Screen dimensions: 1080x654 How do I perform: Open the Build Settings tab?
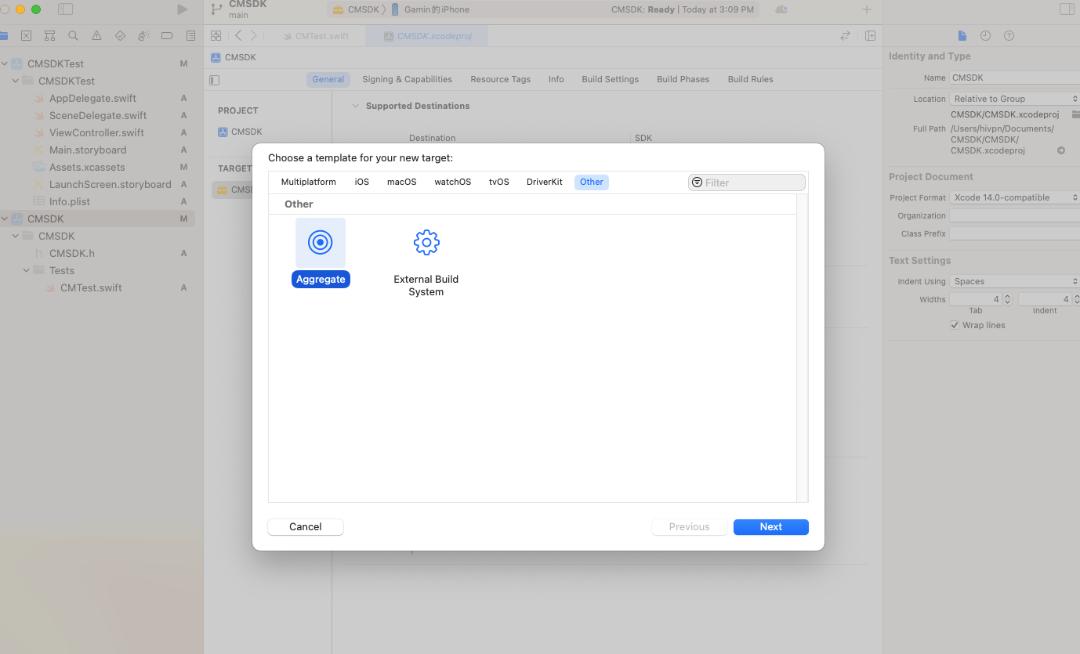pos(610,79)
